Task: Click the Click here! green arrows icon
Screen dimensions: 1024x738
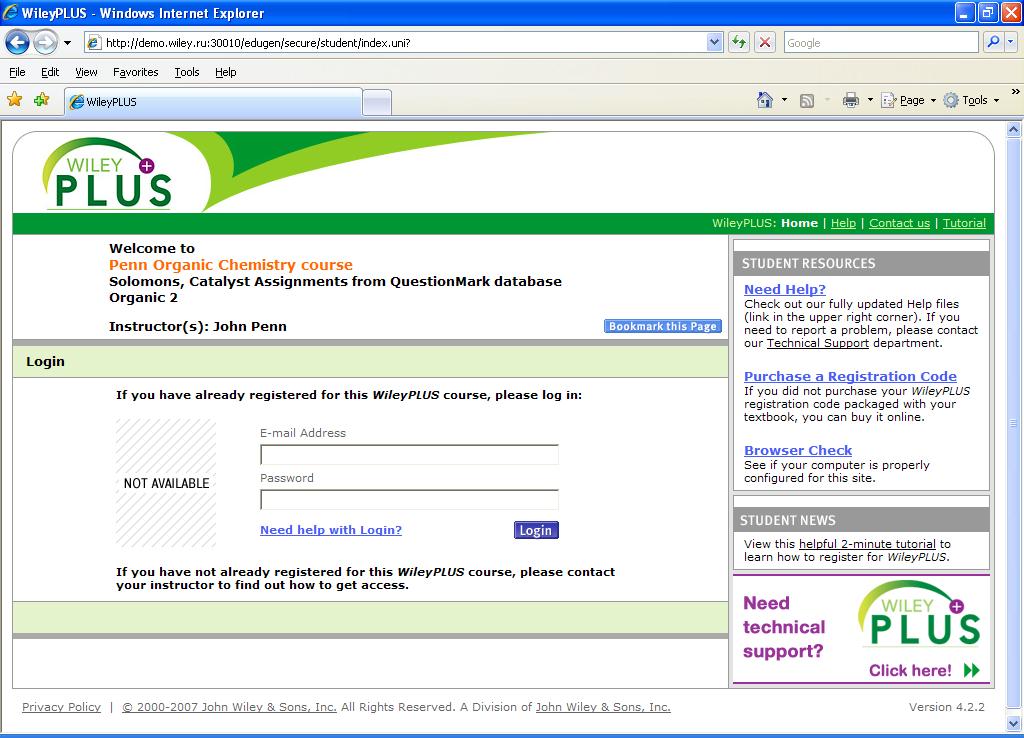Action: tap(972, 670)
